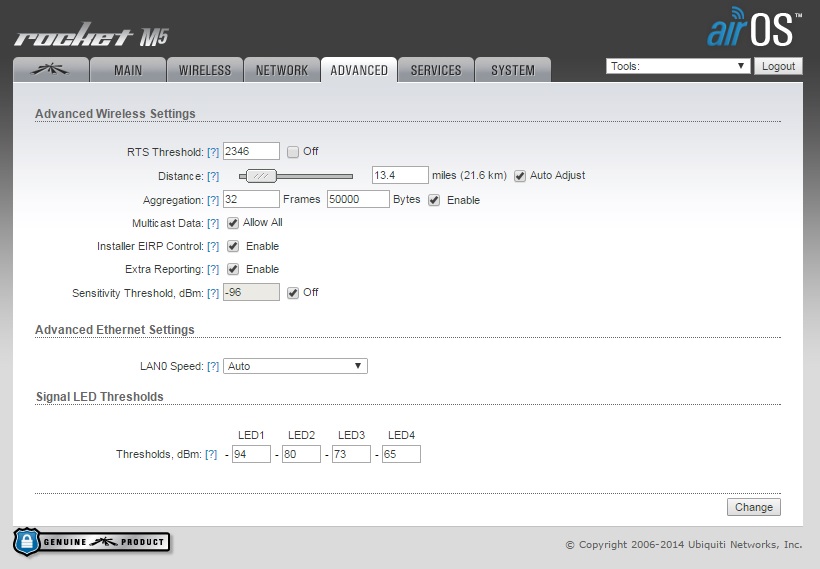The width and height of the screenshot is (820, 569).
Task: Toggle Aggregation Enable checkbox
Action: coord(434,200)
